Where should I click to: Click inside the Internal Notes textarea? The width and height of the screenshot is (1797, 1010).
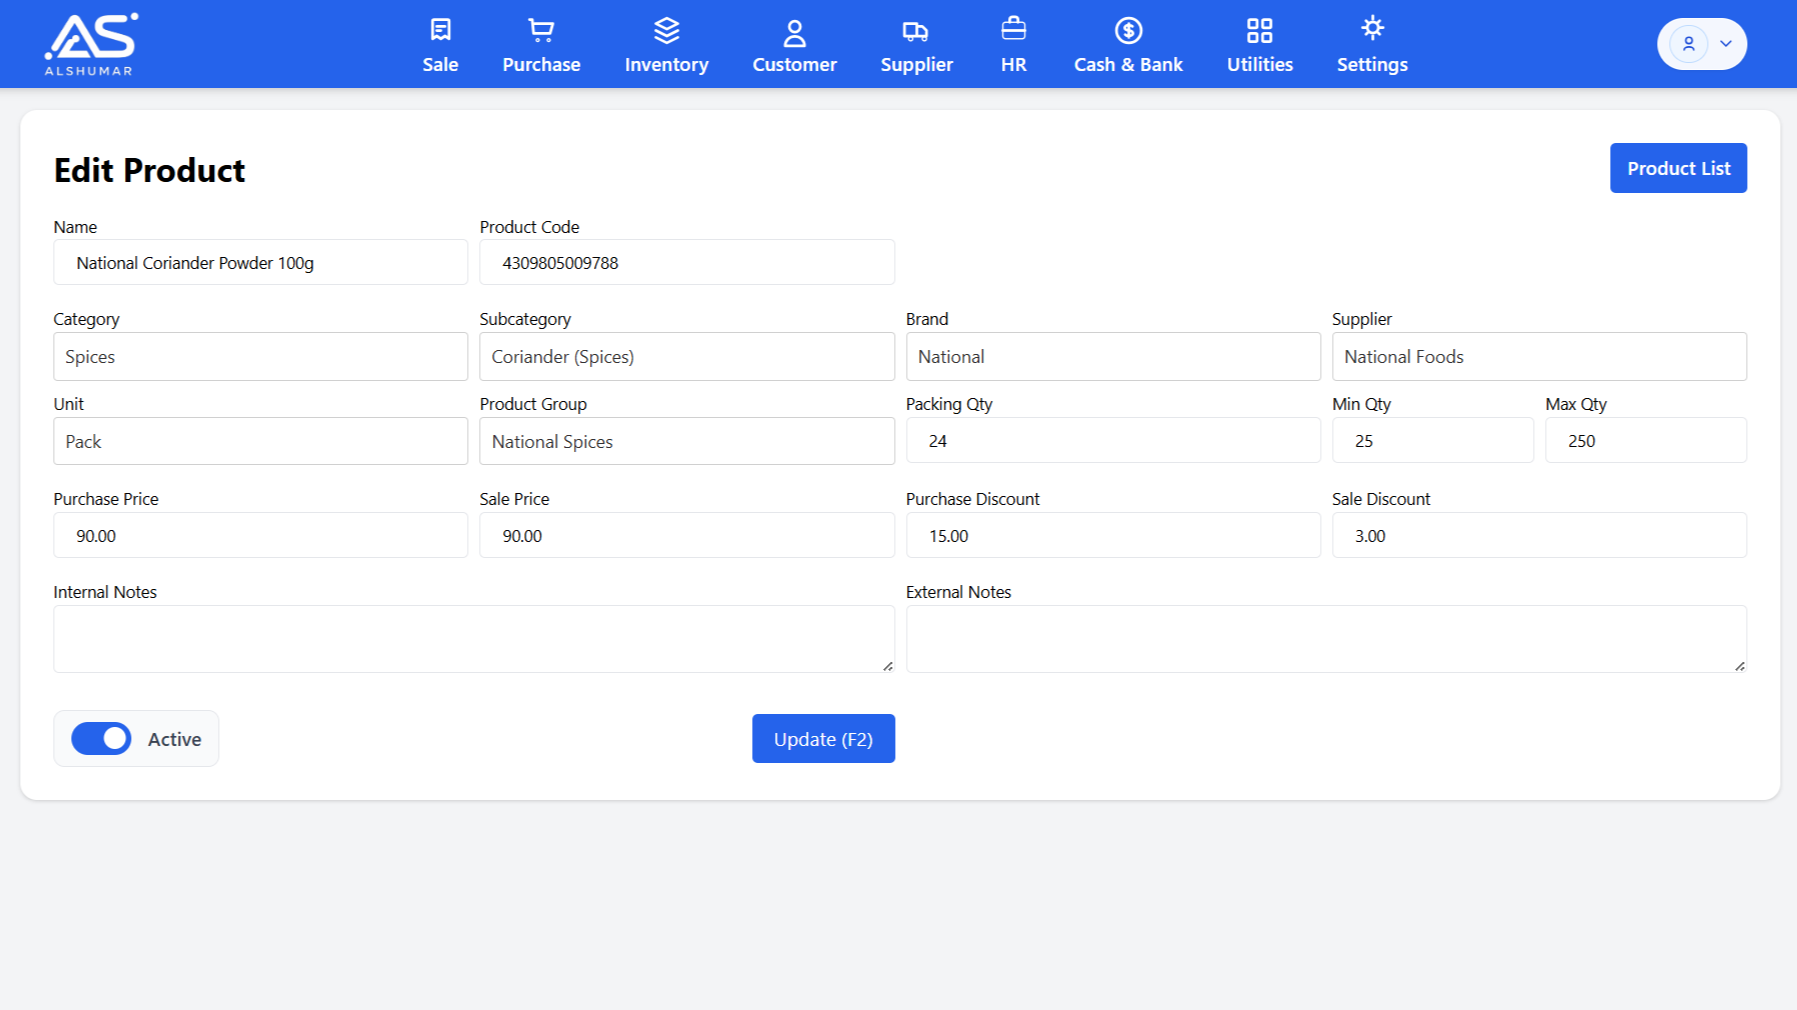tap(474, 637)
